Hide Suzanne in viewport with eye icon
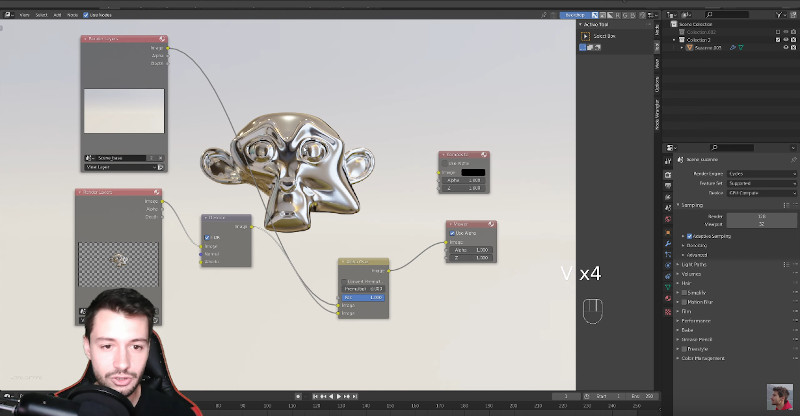Image resolution: width=800 pixels, height=416 pixels. tap(786, 47)
